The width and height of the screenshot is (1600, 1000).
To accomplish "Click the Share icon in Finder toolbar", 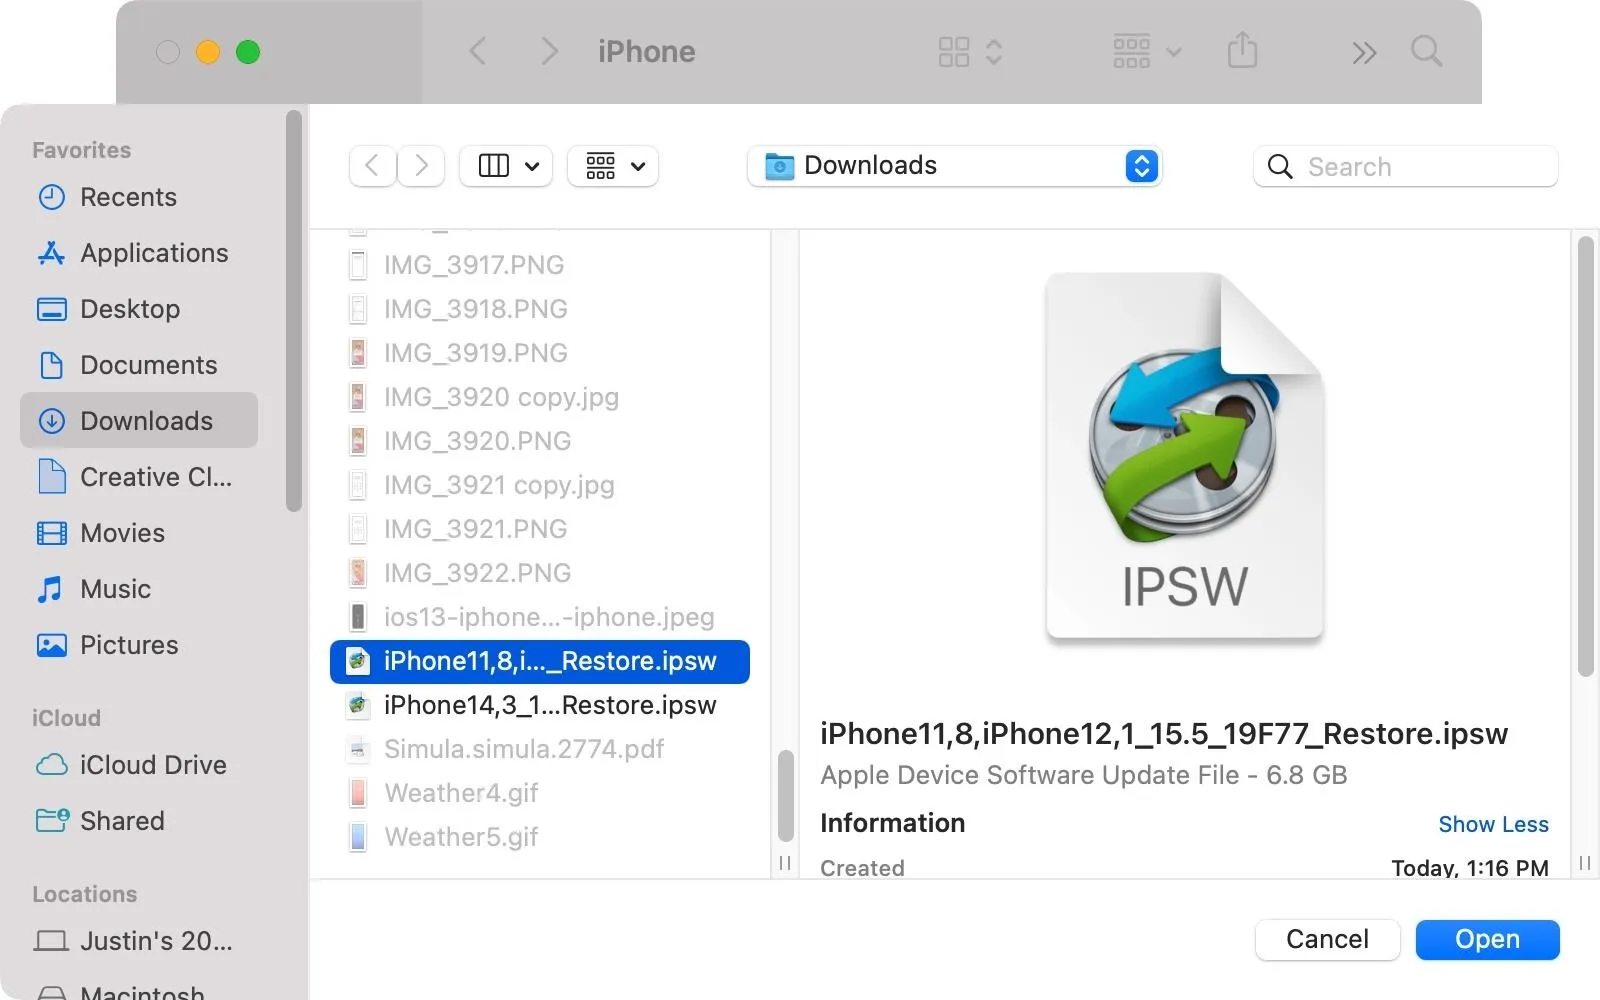I will tap(1242, 50).
